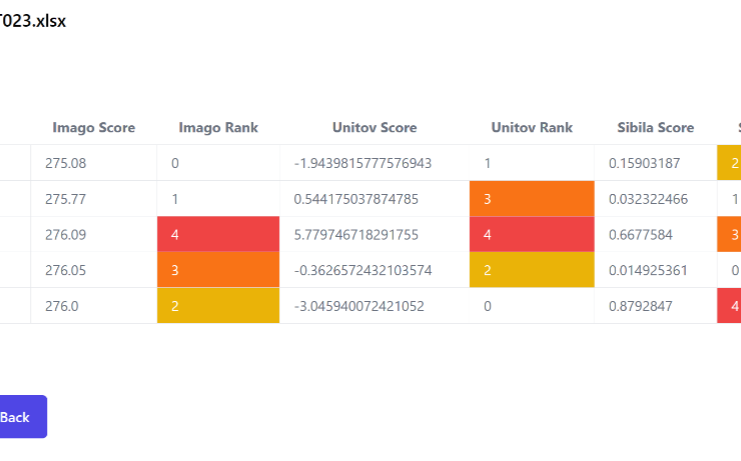Select the red Unitov Rank 4 cell
741x461 pixels.
[x=532, y=234]
